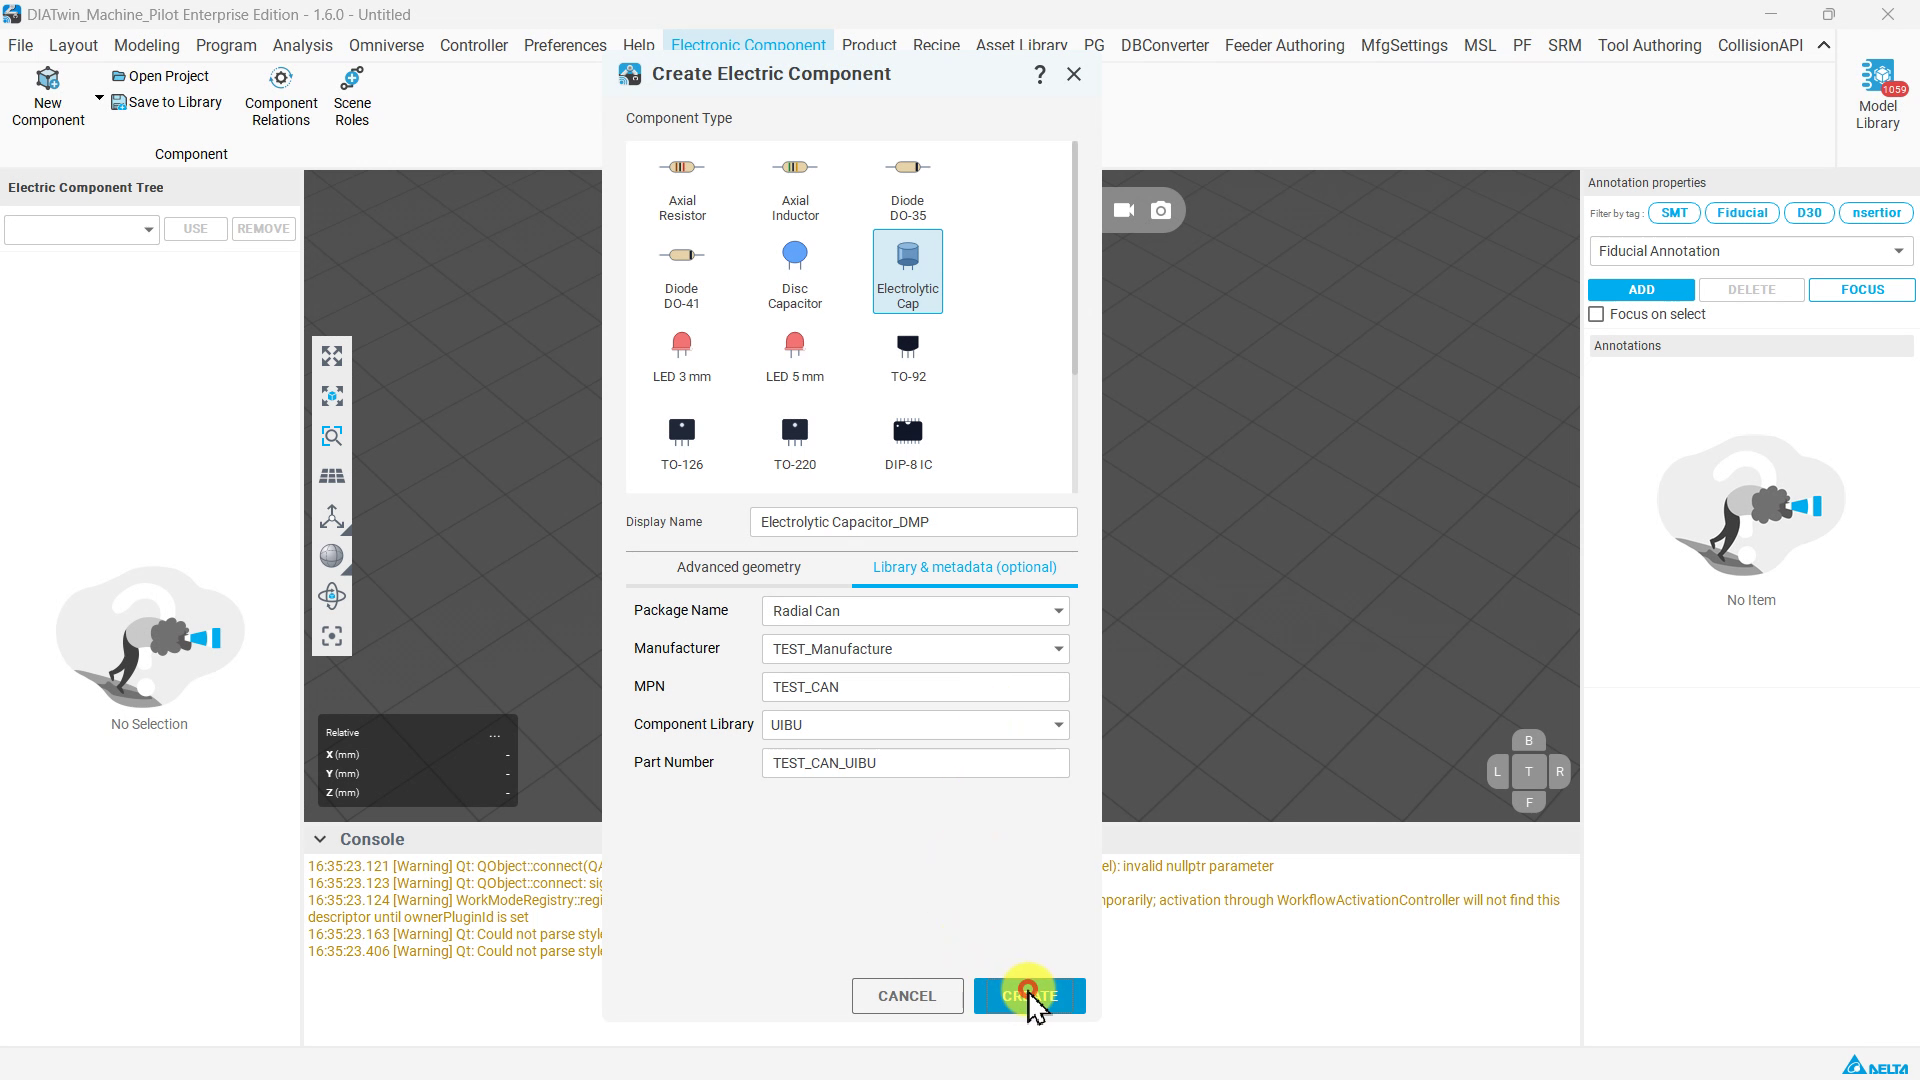The image size is (1920, 1080).
Task: Click the CANCEL button
Action: (907, 997)
